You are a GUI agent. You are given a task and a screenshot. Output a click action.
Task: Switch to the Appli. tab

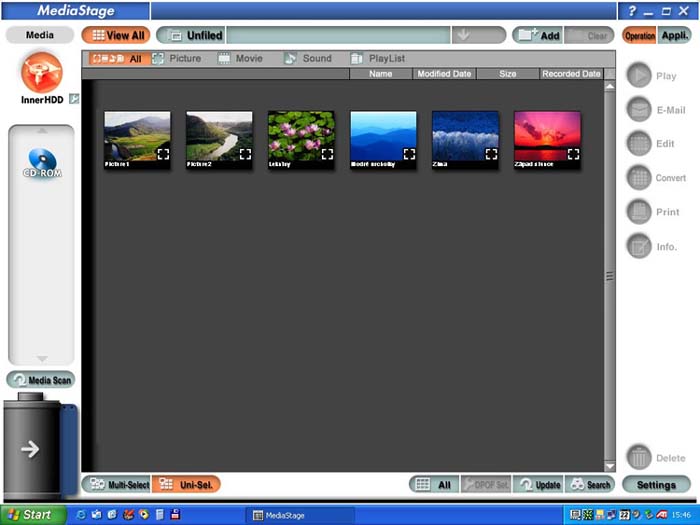[x=675, y=35]
